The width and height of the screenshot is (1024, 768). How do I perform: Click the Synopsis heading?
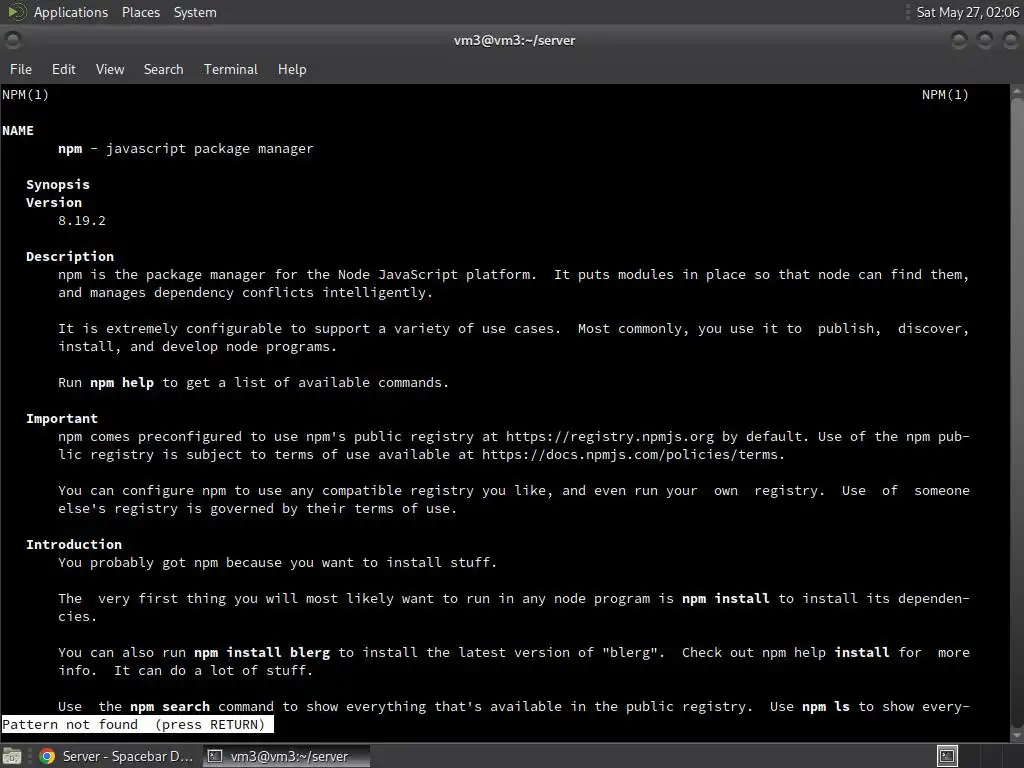pos(57,185)
